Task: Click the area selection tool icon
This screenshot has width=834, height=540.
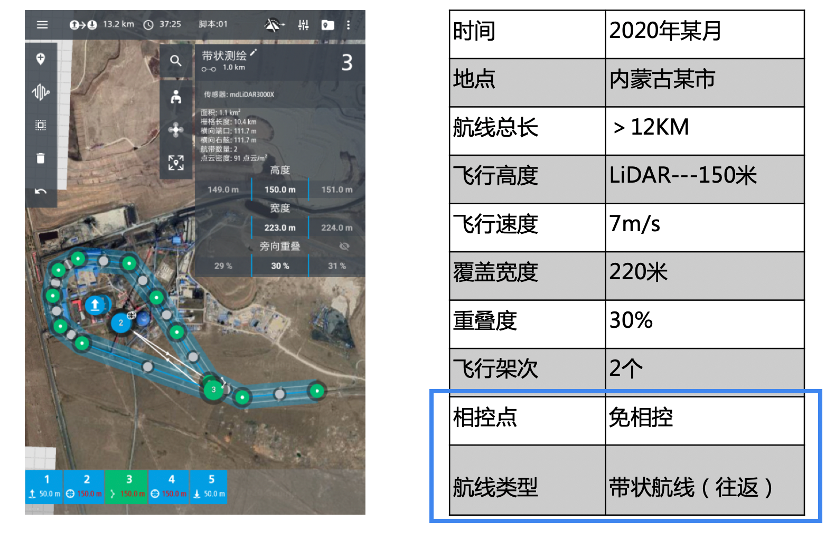Action: [41, 125]
